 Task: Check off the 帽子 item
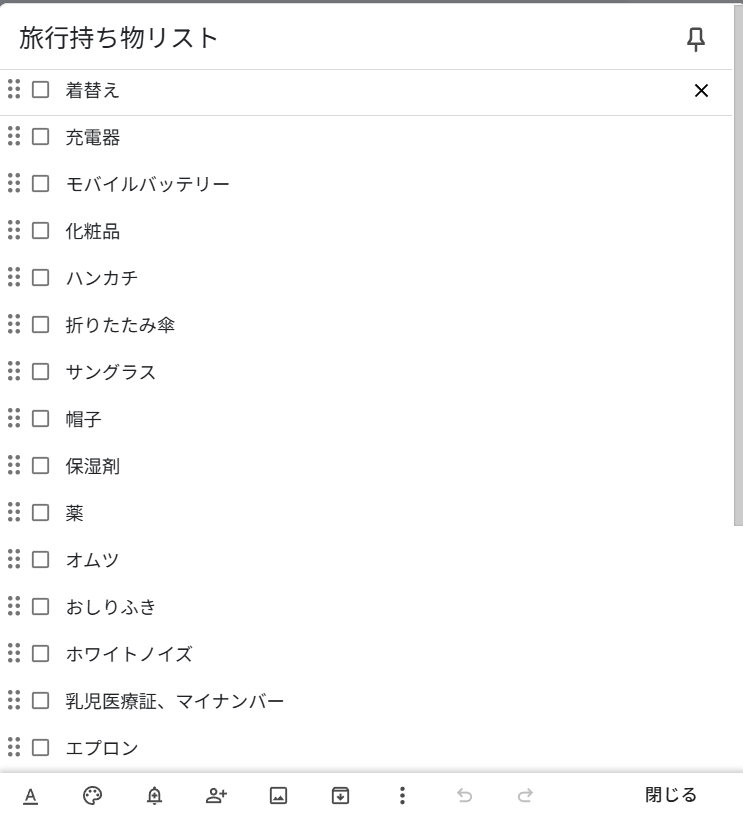pyautogui.click(x=41, y=418)
